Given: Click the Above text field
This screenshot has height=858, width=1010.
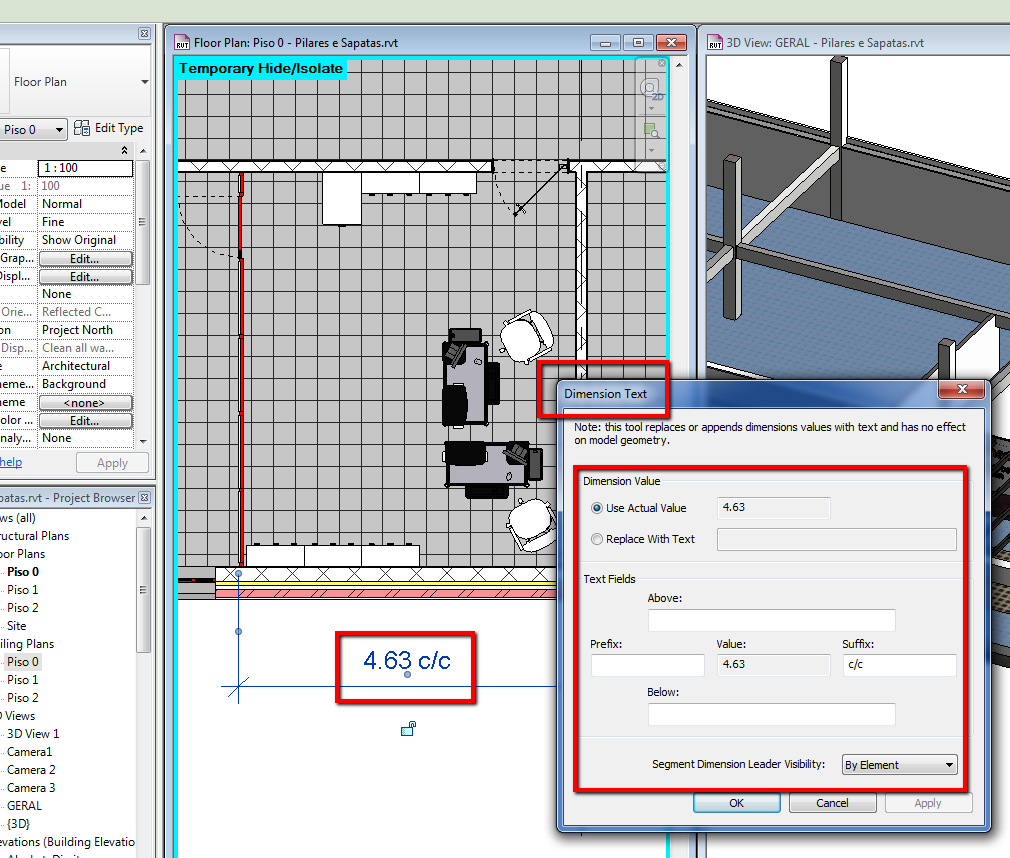Looking at the screenshot, I should [x=771, y=620].
